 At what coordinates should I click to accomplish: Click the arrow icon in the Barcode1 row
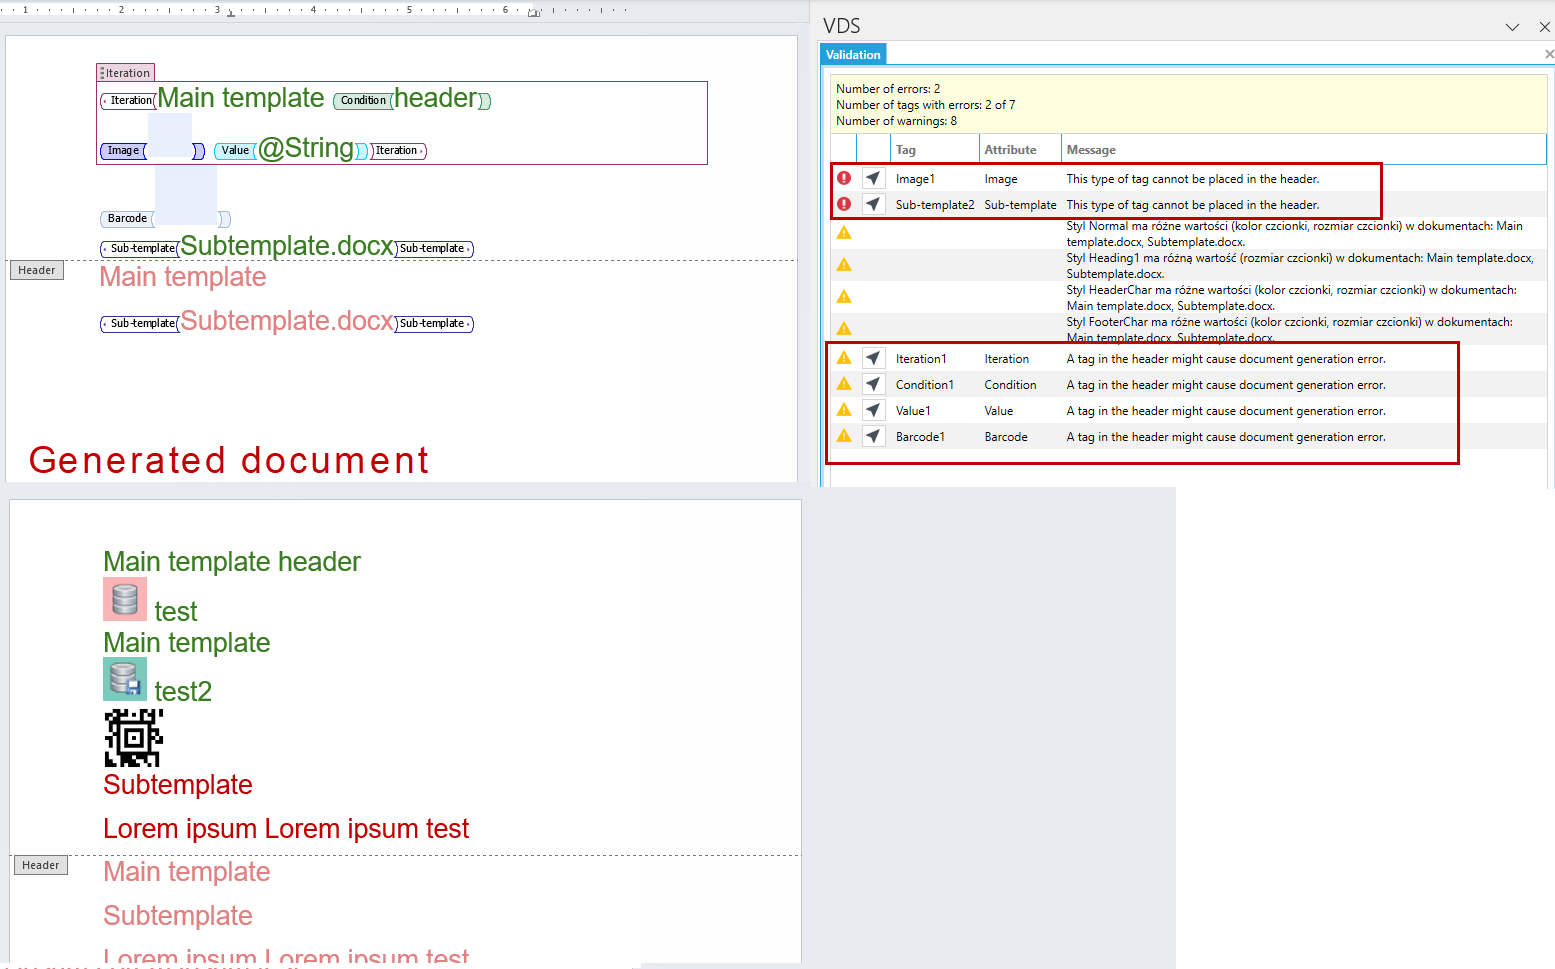click(874, 436)
